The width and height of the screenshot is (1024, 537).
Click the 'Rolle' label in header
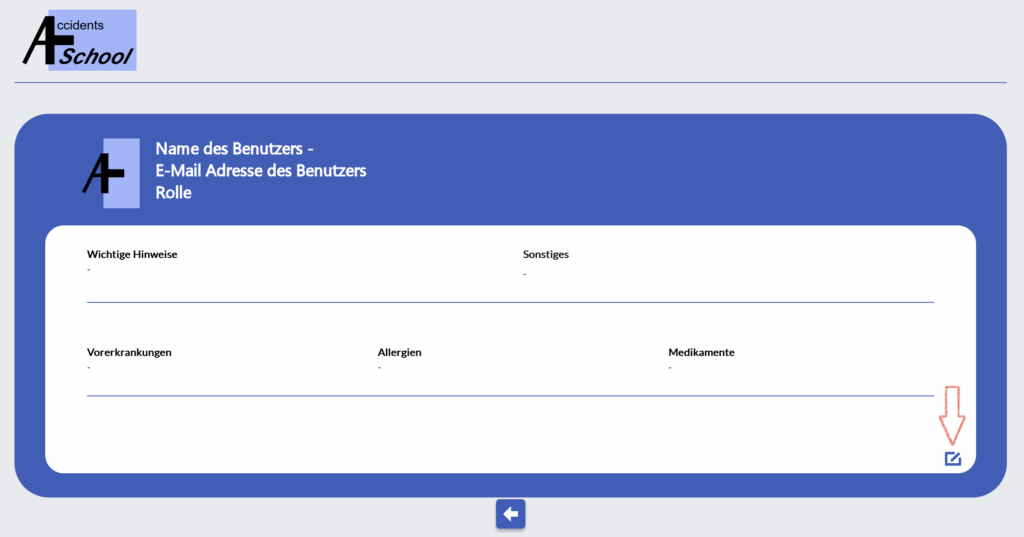tap(173, 193)
